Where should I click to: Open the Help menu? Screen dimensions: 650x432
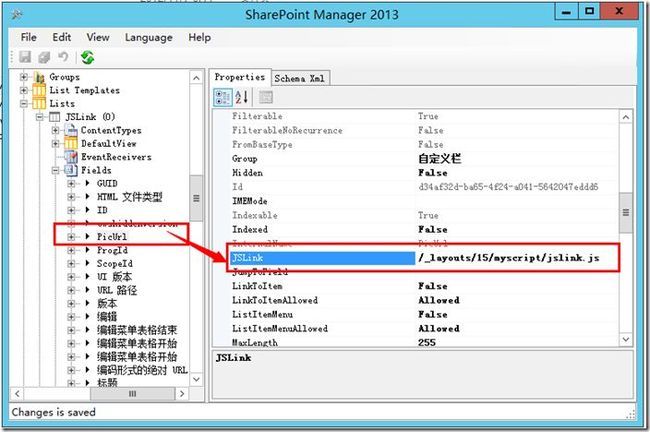(x=199, y=37)
